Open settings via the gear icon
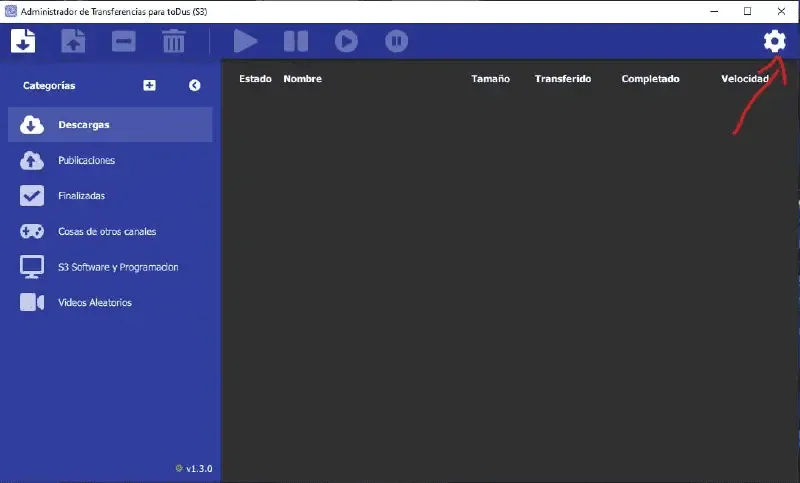The height and width of the screenshot is (483, 800). pos(774,41)
